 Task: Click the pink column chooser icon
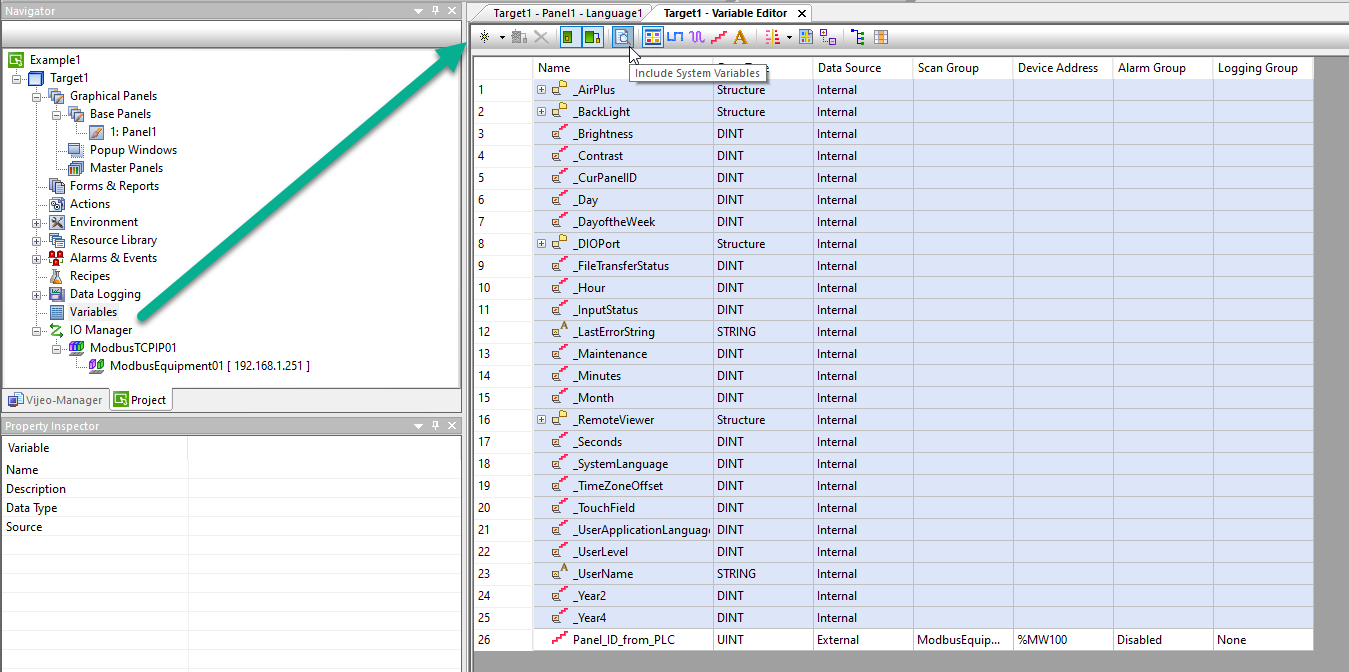tap(772, 37)
